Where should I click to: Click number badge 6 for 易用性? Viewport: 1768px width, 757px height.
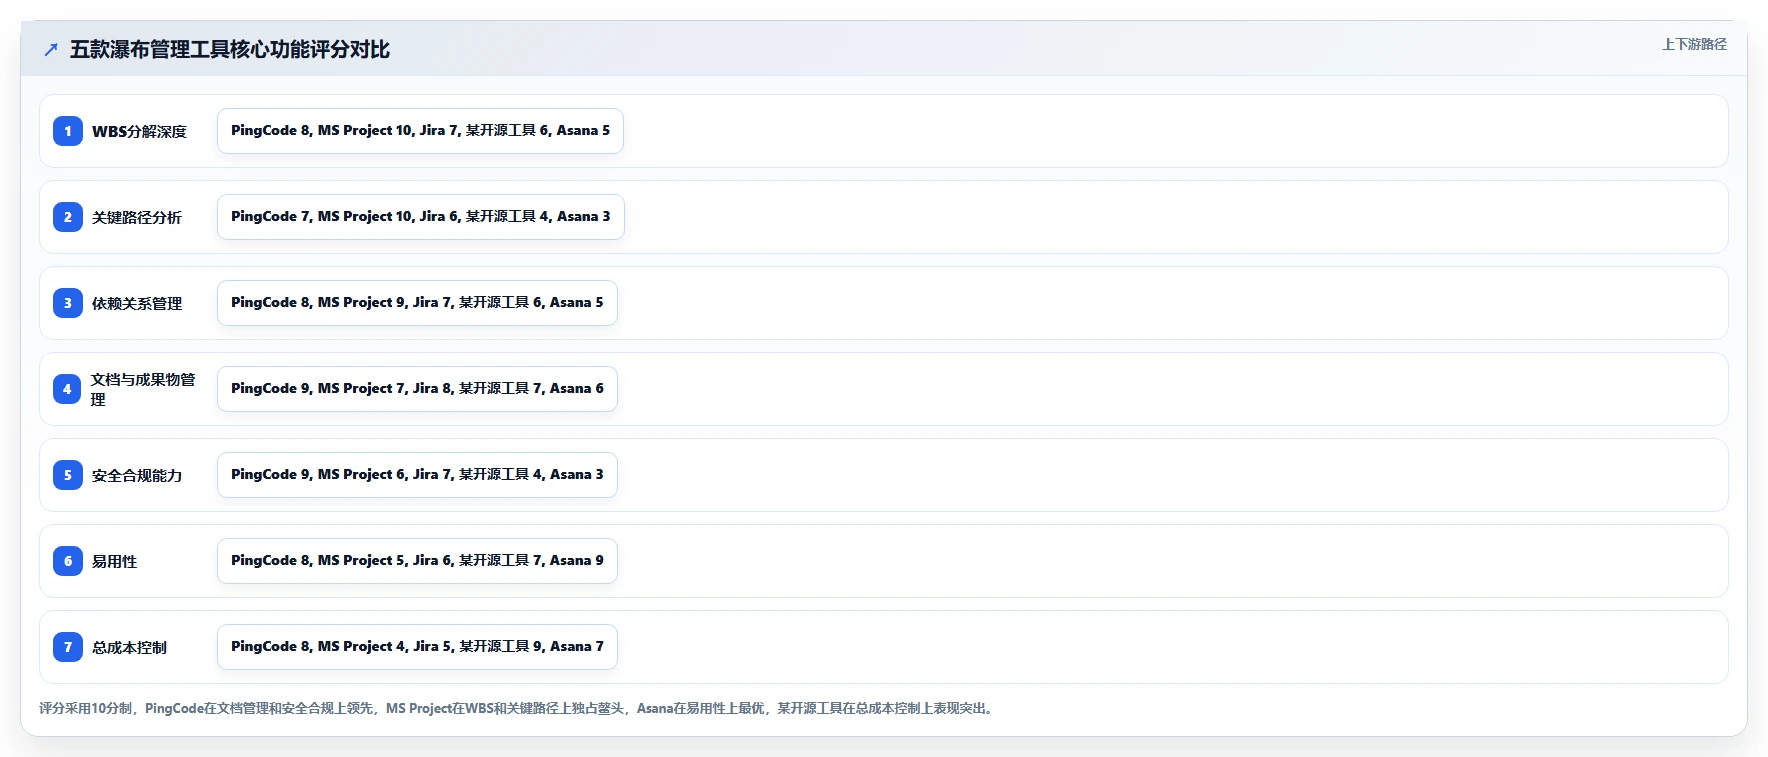[x=68, y=561]
